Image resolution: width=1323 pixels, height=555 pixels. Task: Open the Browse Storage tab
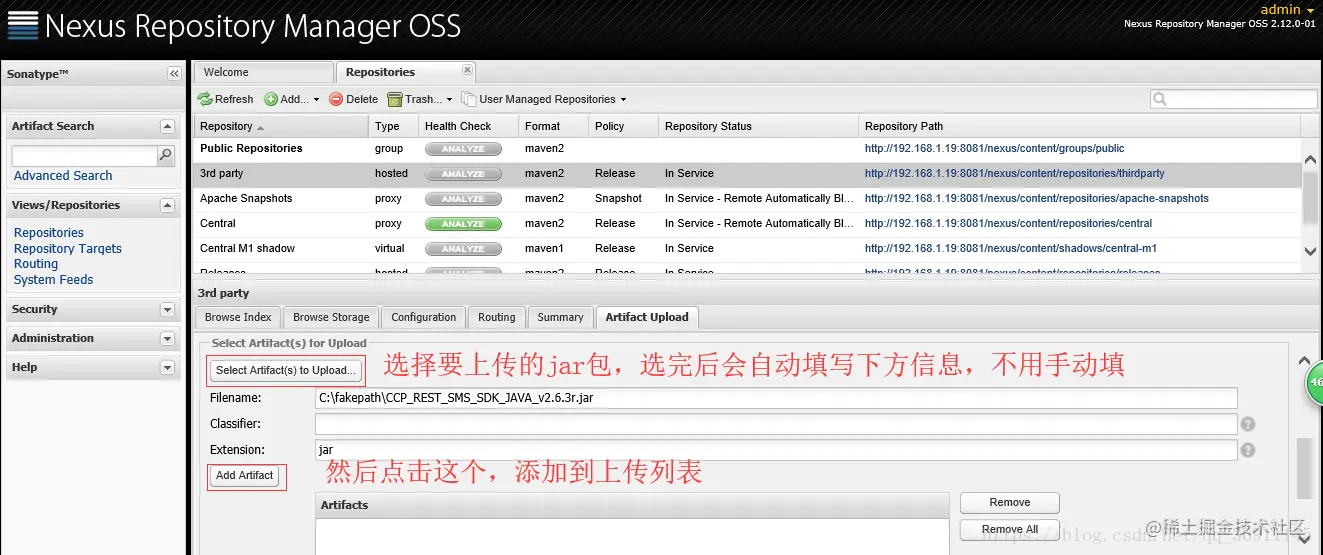[331, 317]
